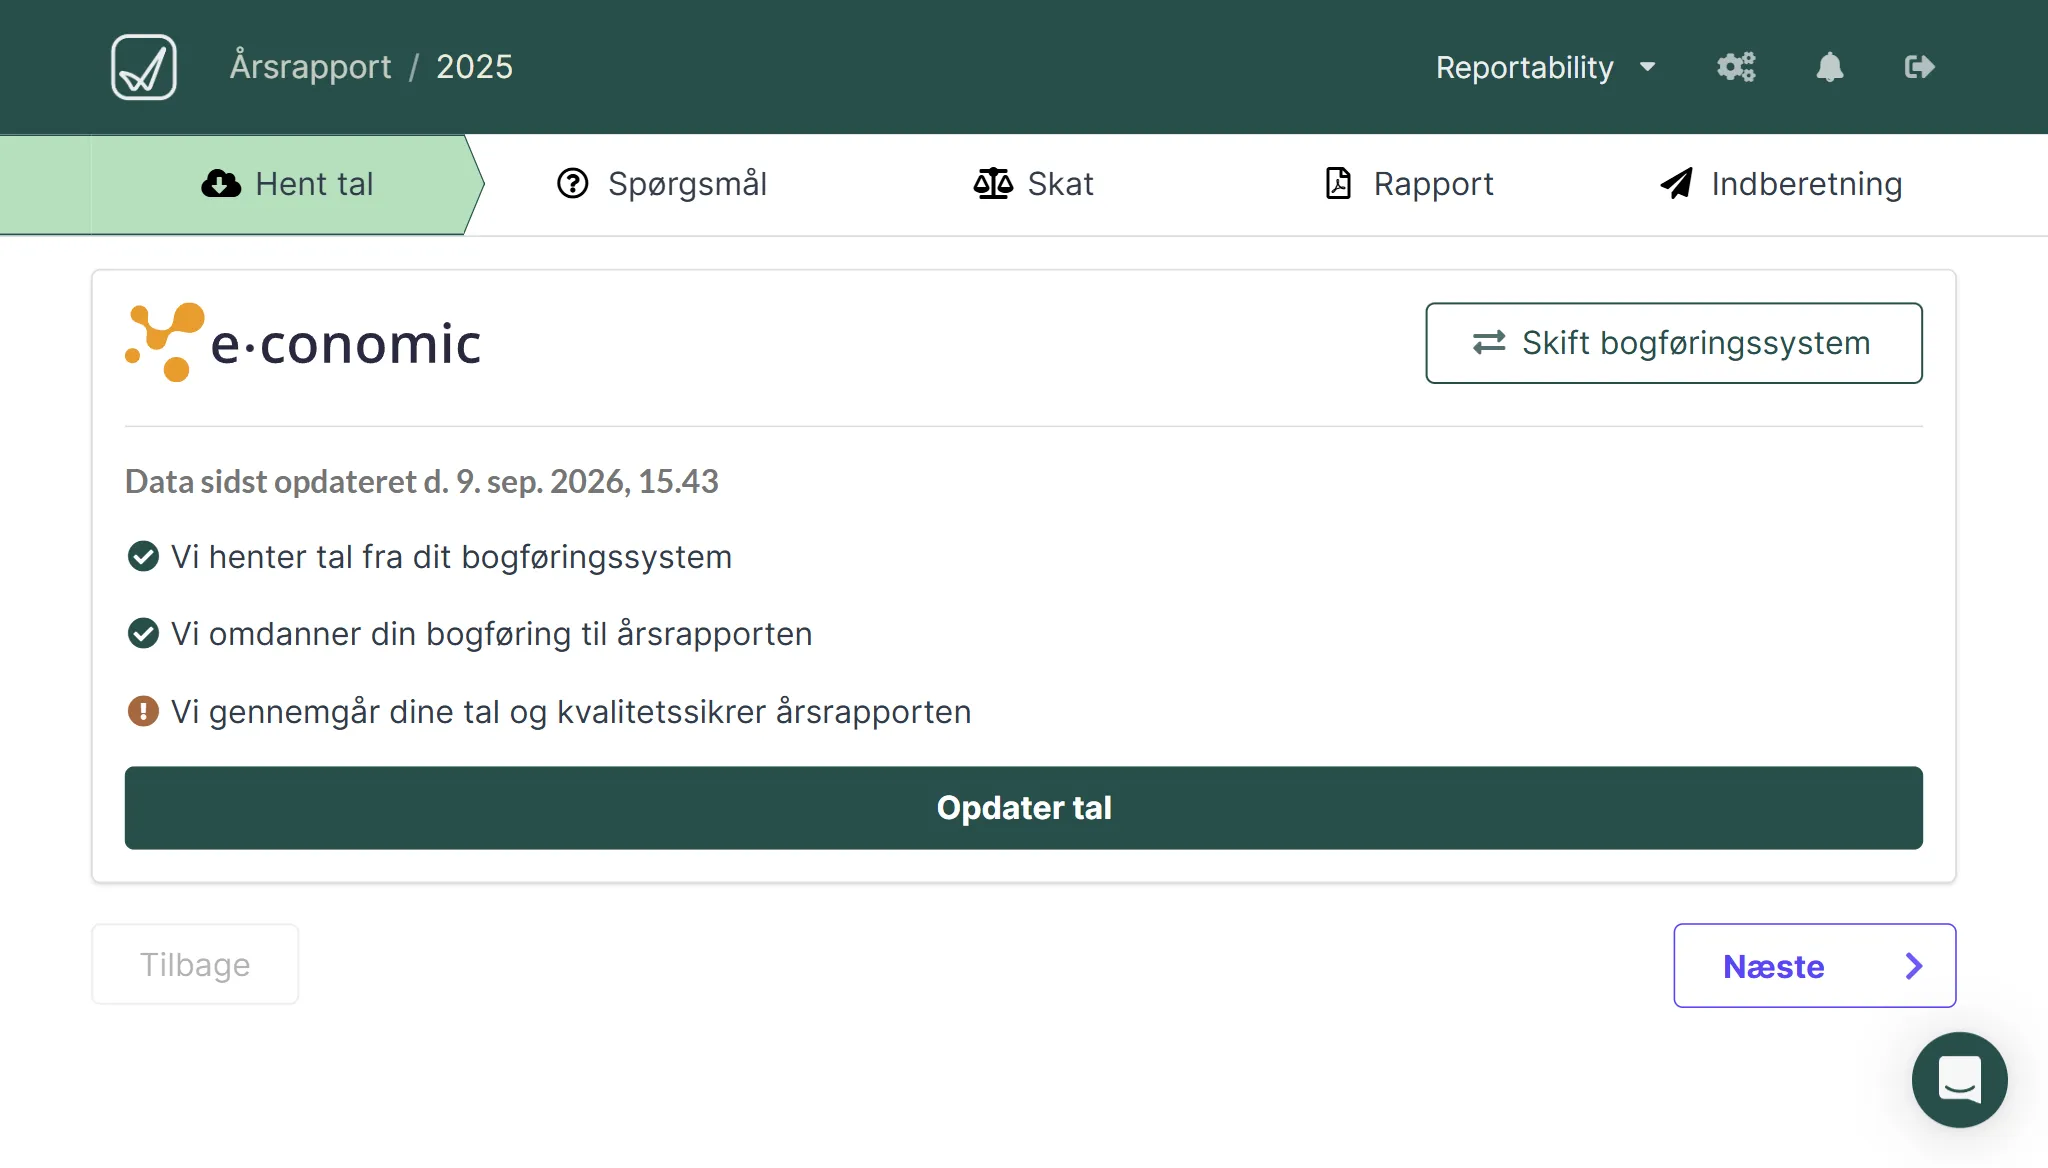Jump to the Indberetning step
Screen dimensions: 2048x1168
coord(1782,184)
